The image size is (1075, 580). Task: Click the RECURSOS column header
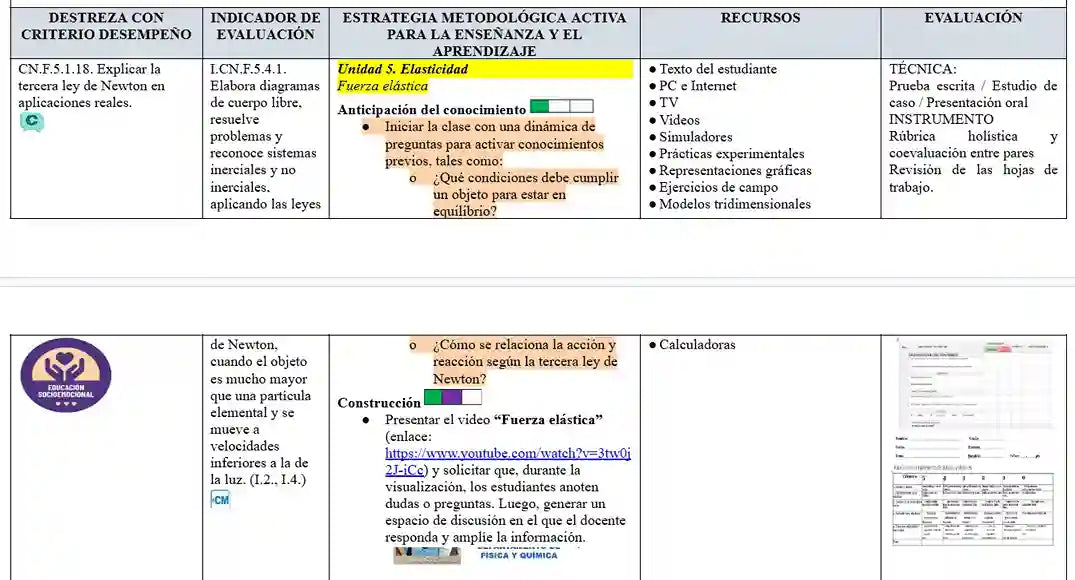click(760, 18)
